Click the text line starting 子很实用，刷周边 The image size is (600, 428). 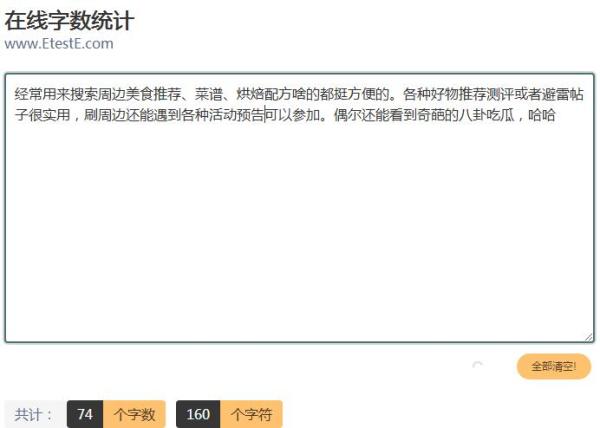(x=285, y=115)
